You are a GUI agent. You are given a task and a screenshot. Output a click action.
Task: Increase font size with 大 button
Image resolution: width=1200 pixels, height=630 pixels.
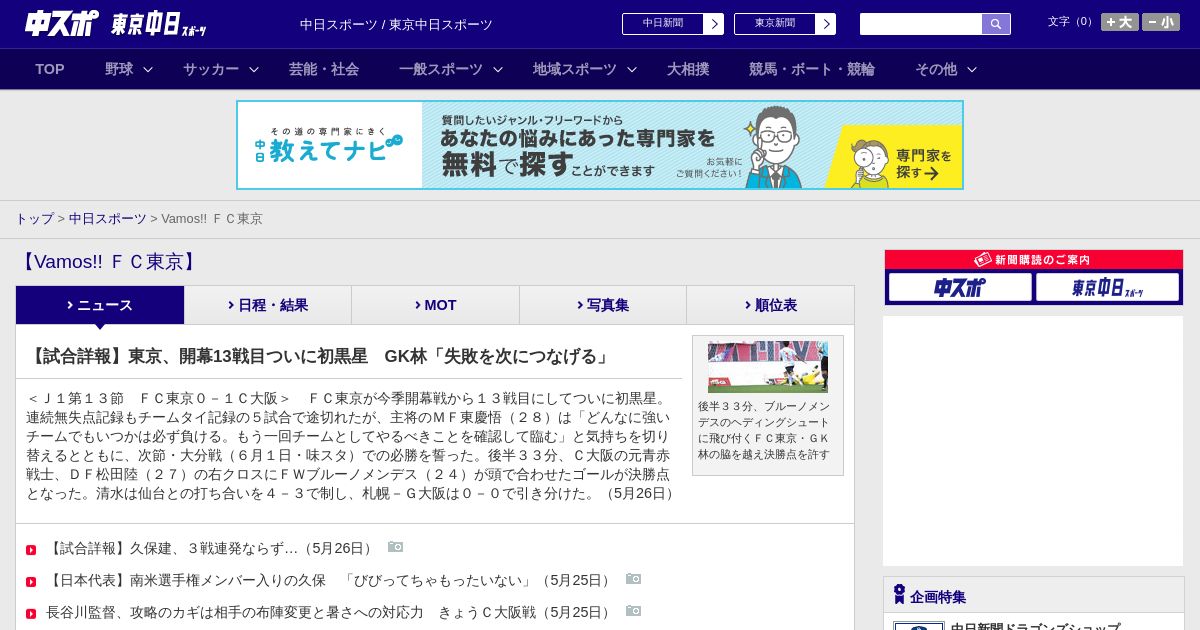[1119, 22]
